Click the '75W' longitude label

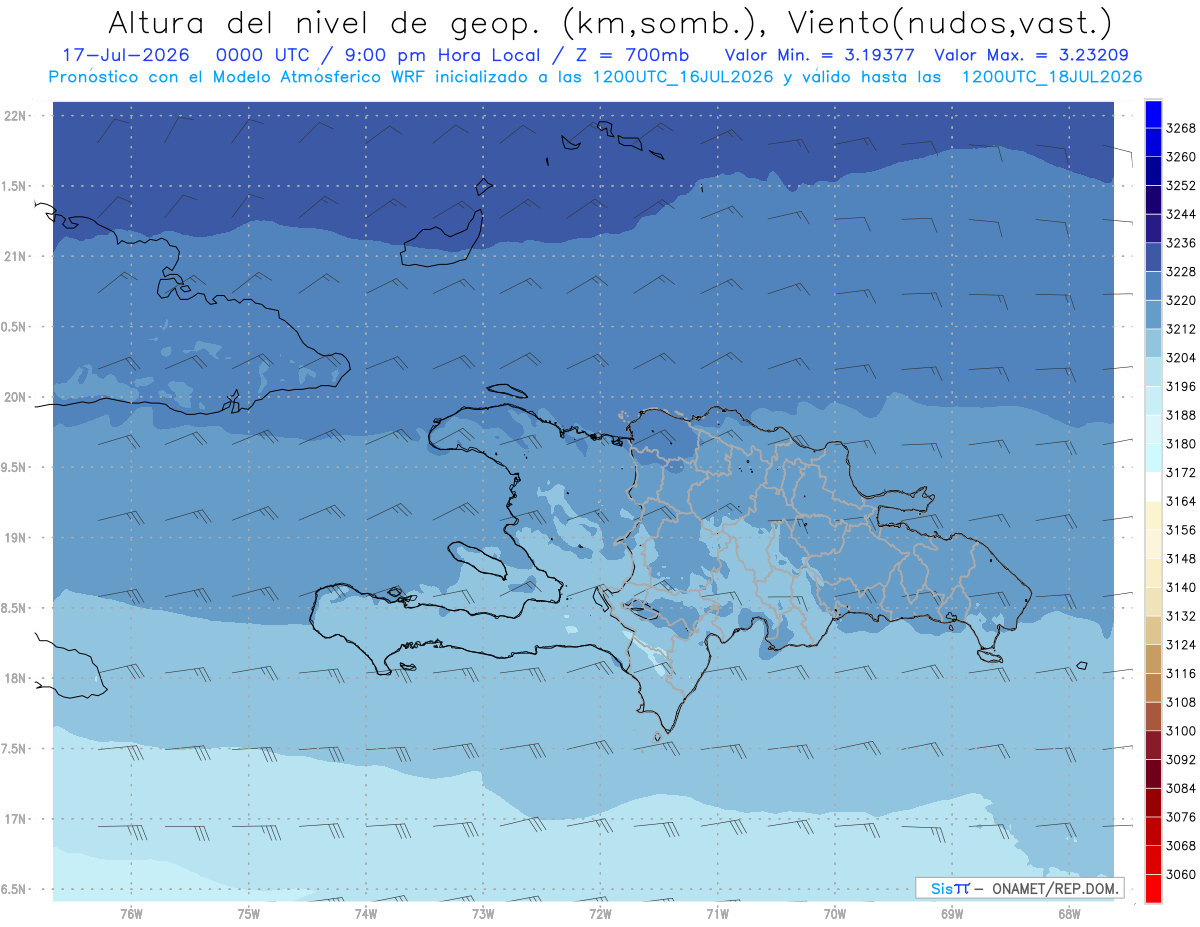pos(249,914)
